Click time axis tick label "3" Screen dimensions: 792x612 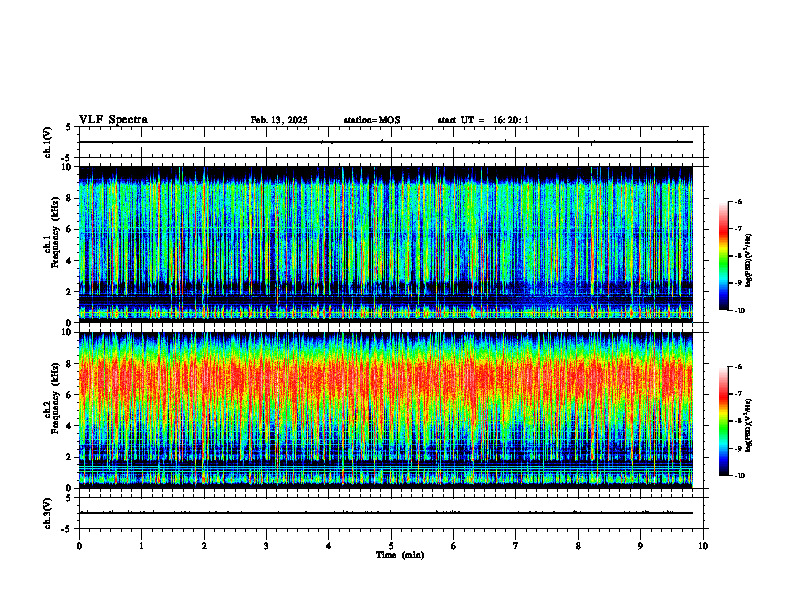[266, 546]
